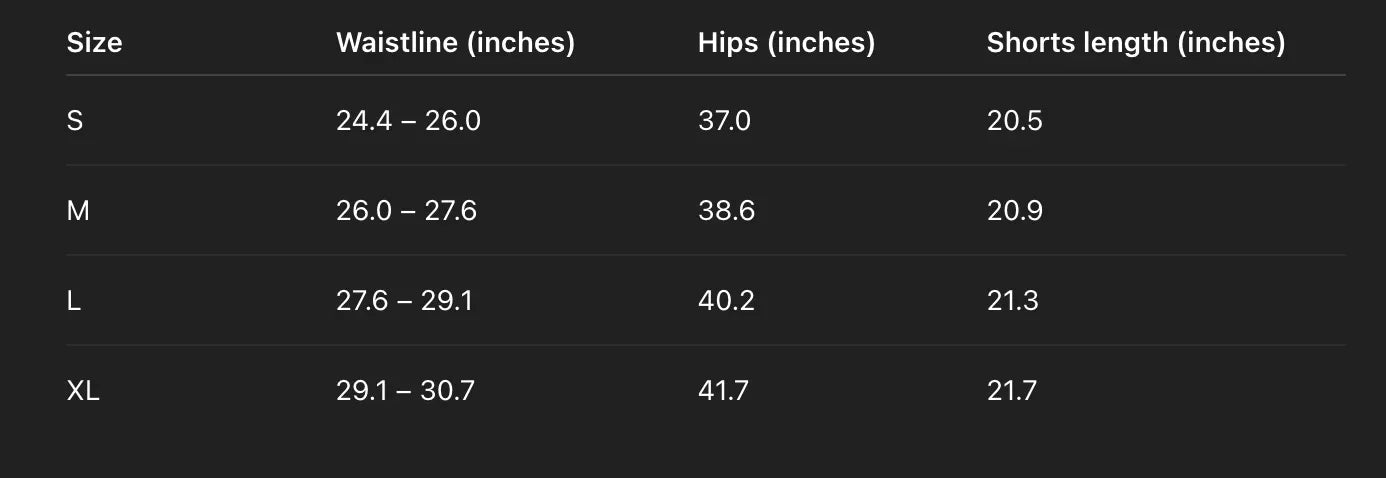Click the Shorts length (inches) header
The width and height of the screenshot is (1386, 478).
1136,42
